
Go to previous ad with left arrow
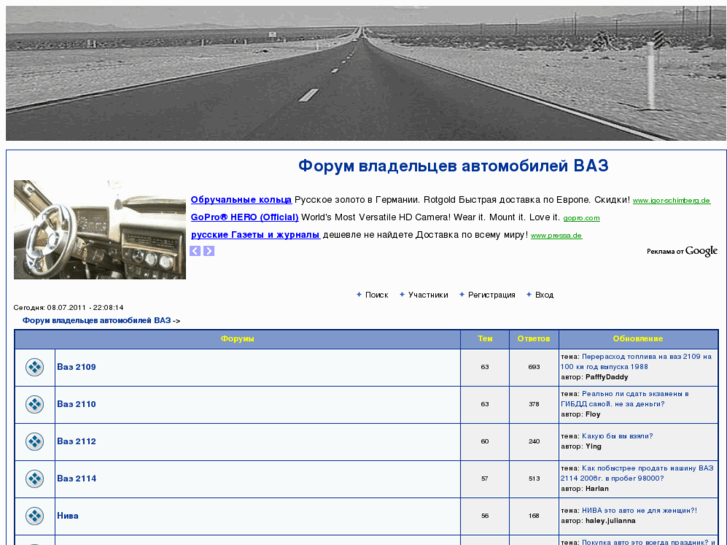pos(195,251)
